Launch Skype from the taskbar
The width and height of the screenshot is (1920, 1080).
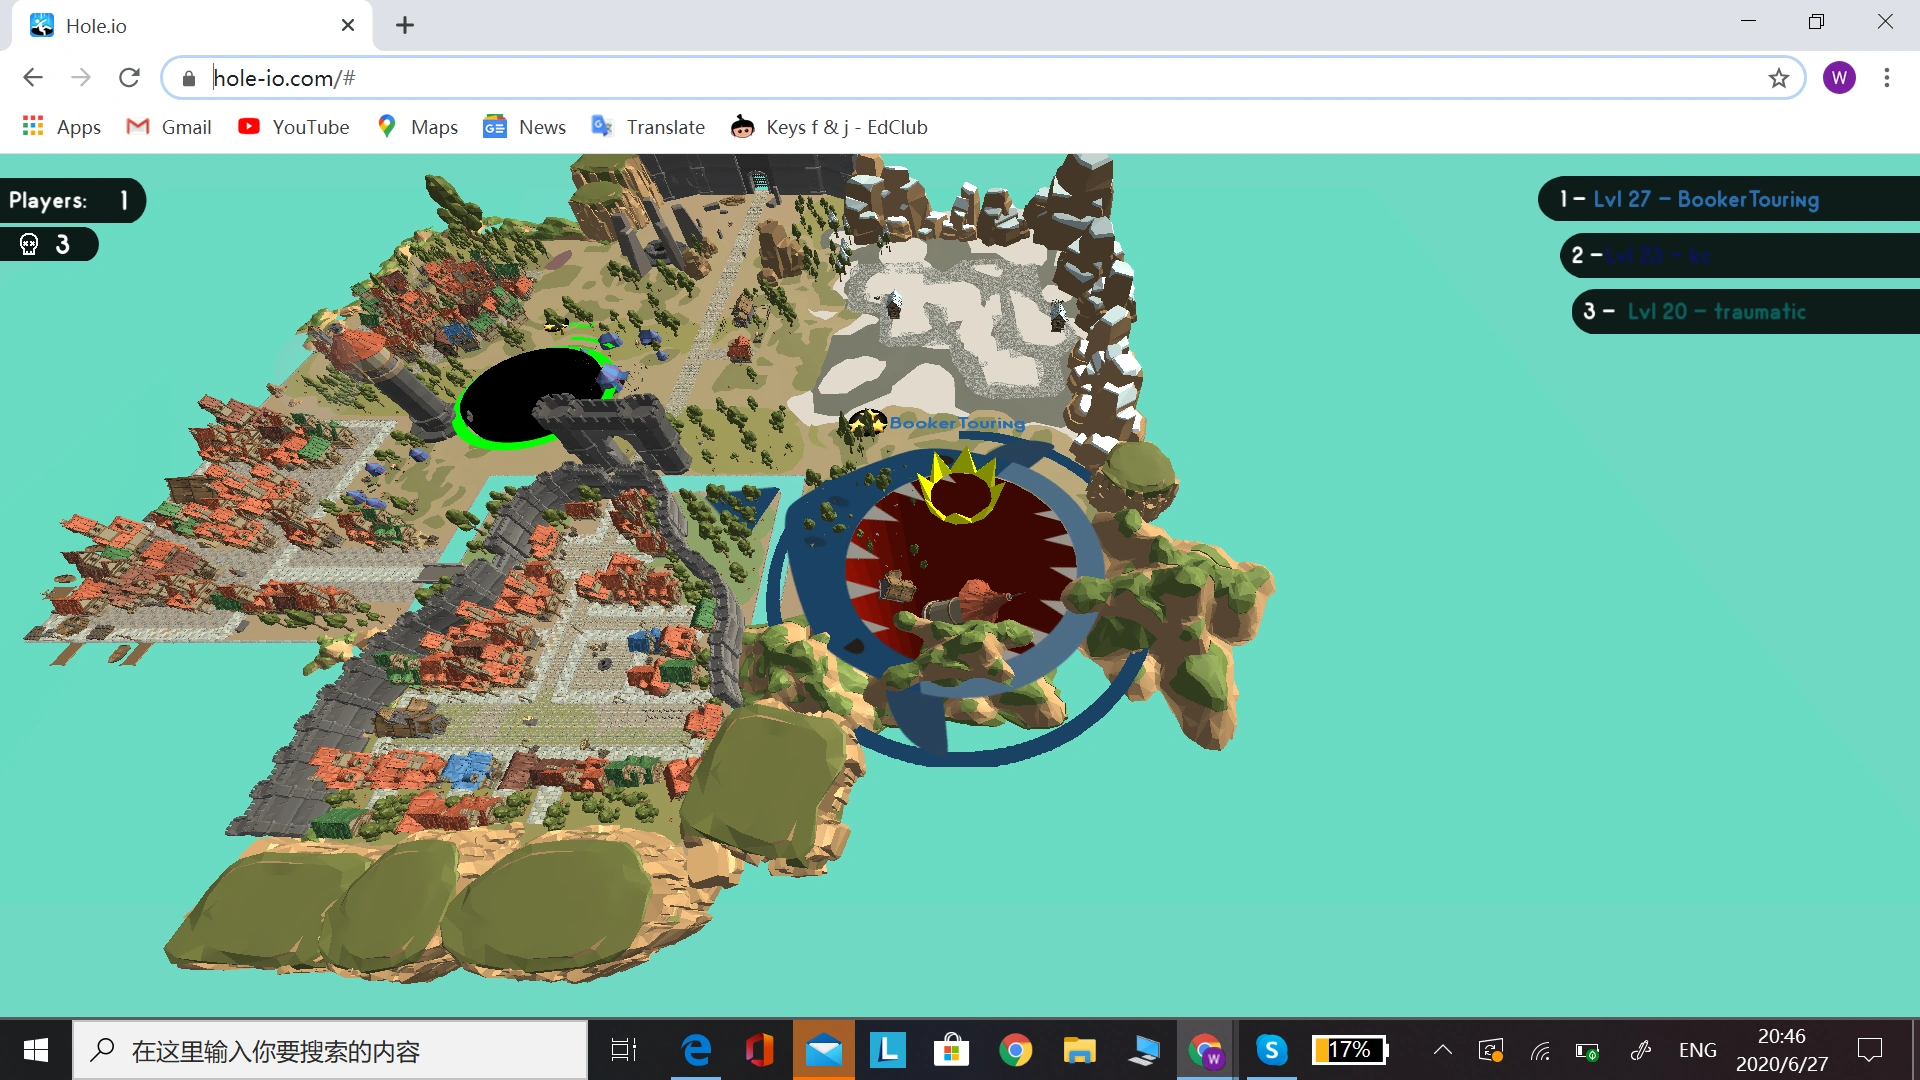[1272, 1050]
